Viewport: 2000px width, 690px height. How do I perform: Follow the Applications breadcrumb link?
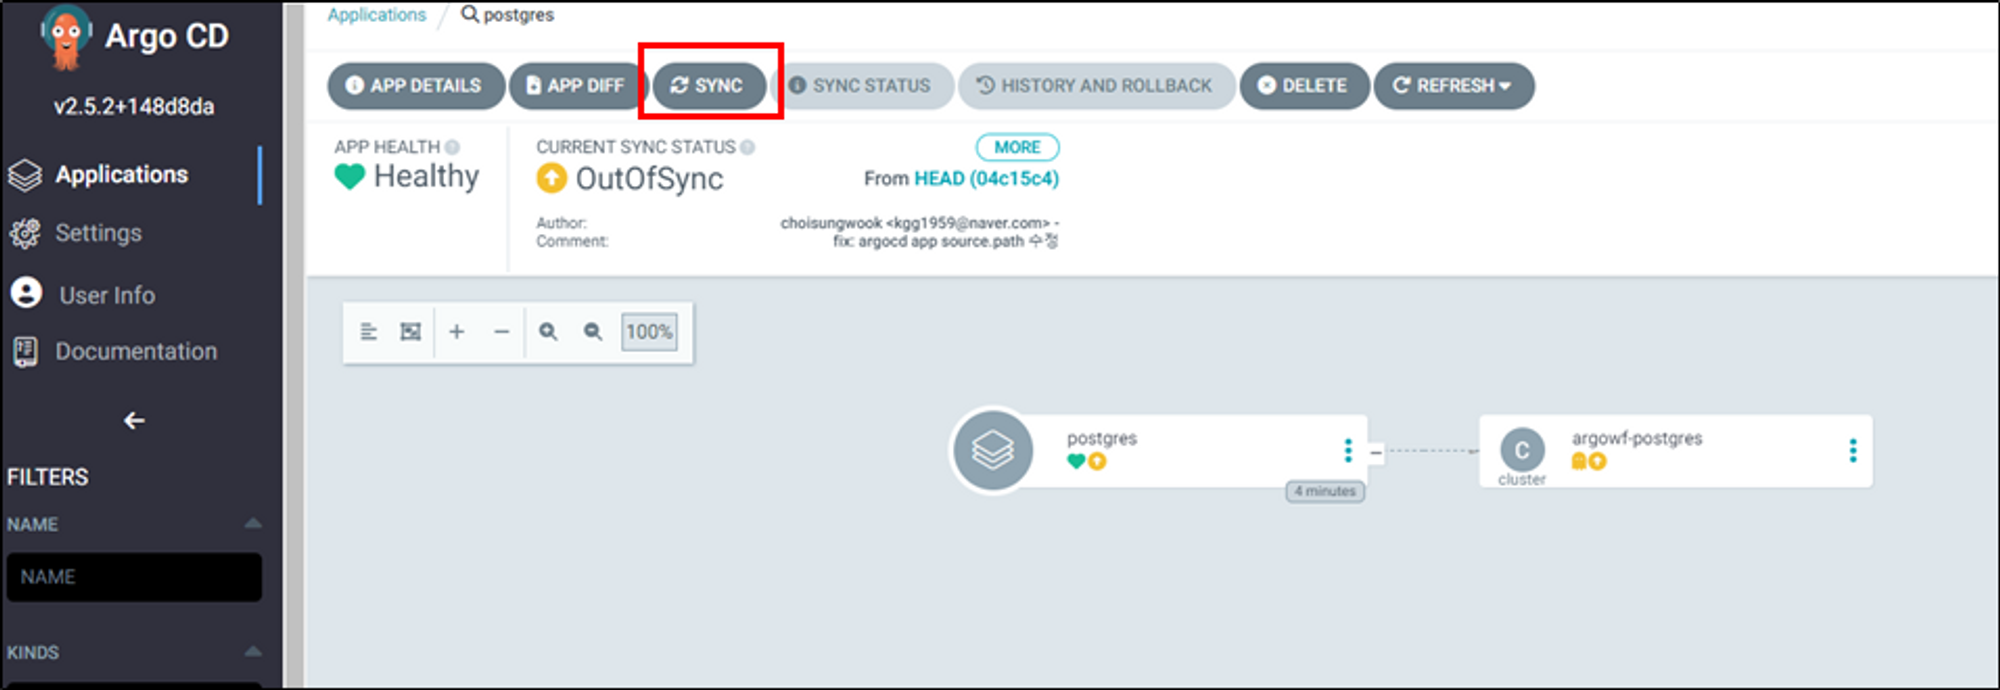tap(376, 15)
